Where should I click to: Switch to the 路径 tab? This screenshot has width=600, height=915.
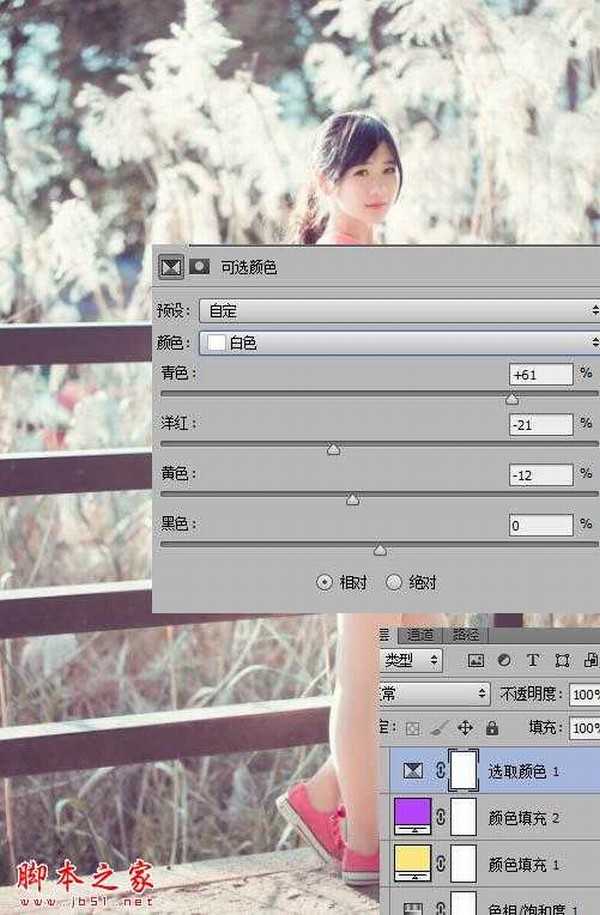pos(465,635)
